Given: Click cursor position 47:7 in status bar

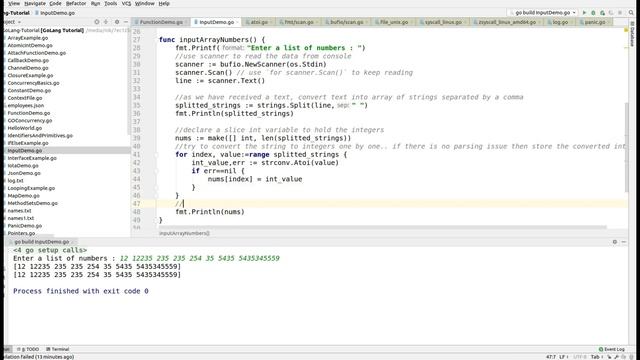Looking at the screenshot, I should click(x=551, y=357).
